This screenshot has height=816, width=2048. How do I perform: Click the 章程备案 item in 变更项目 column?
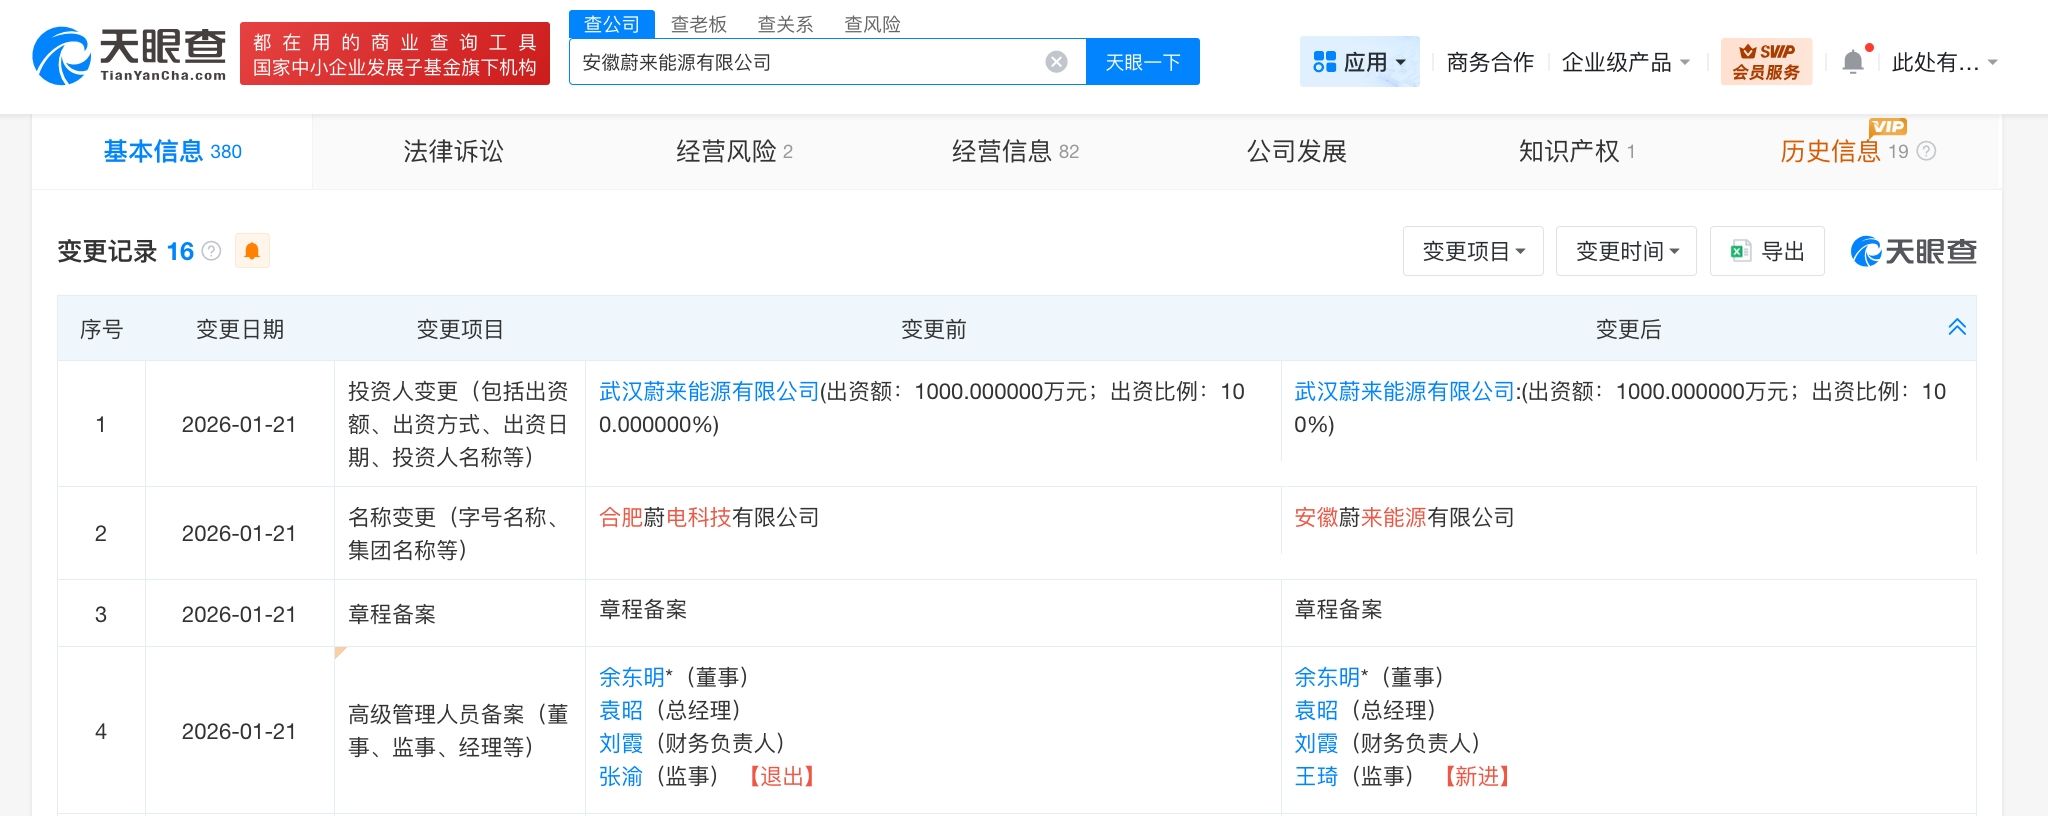392,614
